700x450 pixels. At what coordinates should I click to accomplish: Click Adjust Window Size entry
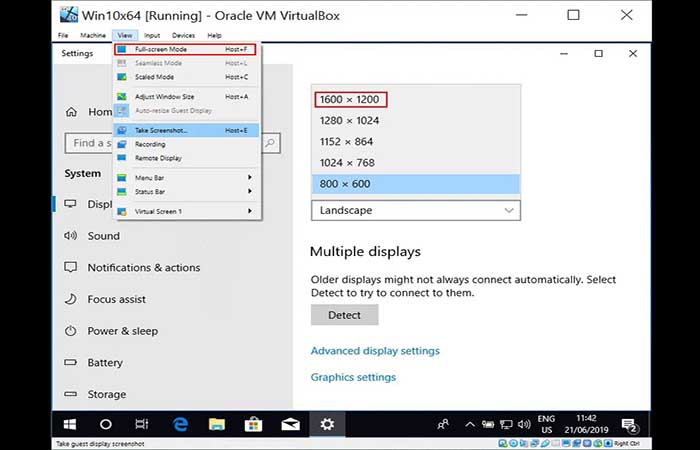coord(186,96)
